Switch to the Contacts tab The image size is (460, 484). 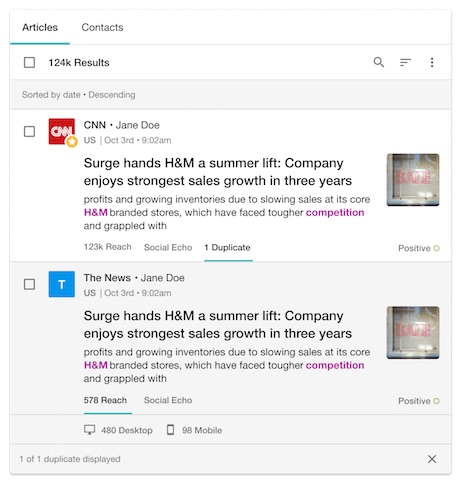pyautogui.click(x=102, y=27)
